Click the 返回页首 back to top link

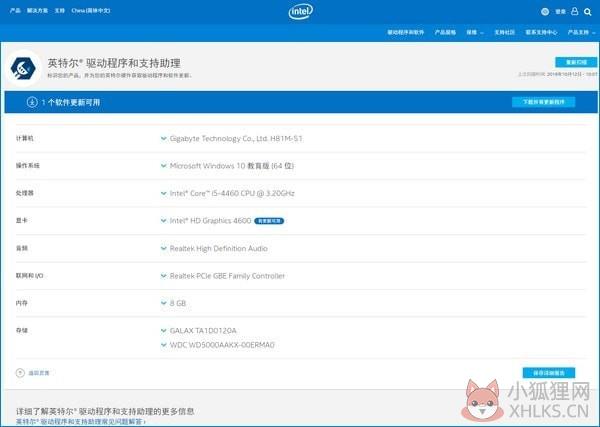pyautogui.click(x=39, y=373)
